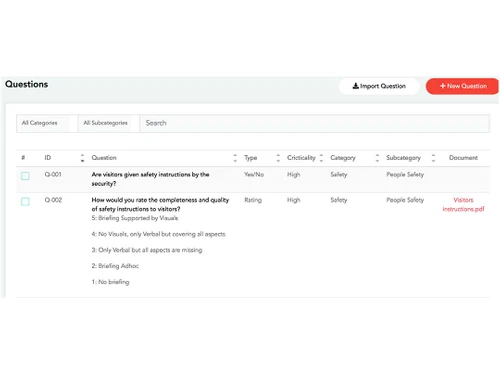Viewport: 500px width, 375px height.
Task: Click '1: No briefing' rating option
Action: 110,282
